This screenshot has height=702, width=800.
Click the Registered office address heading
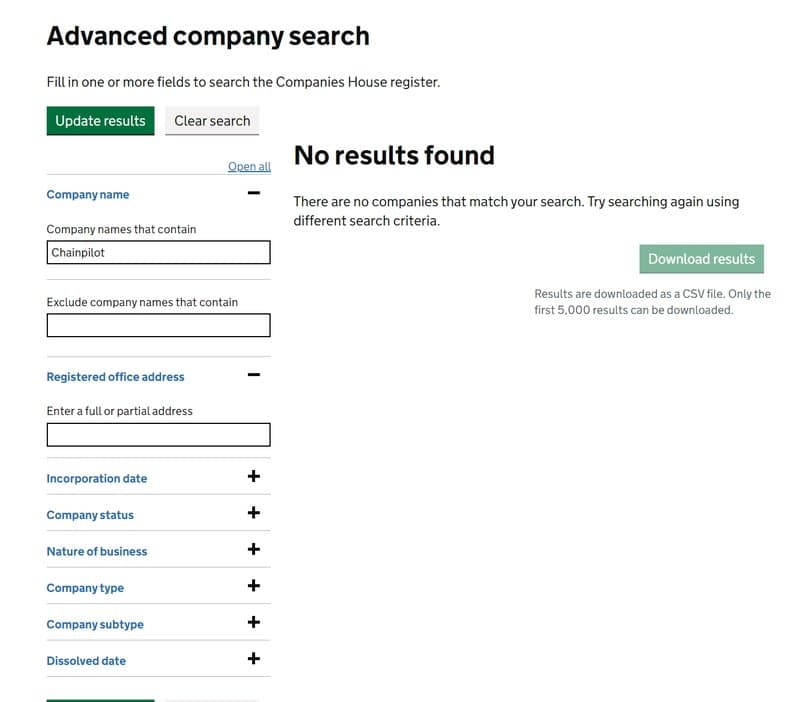(115, 377)
